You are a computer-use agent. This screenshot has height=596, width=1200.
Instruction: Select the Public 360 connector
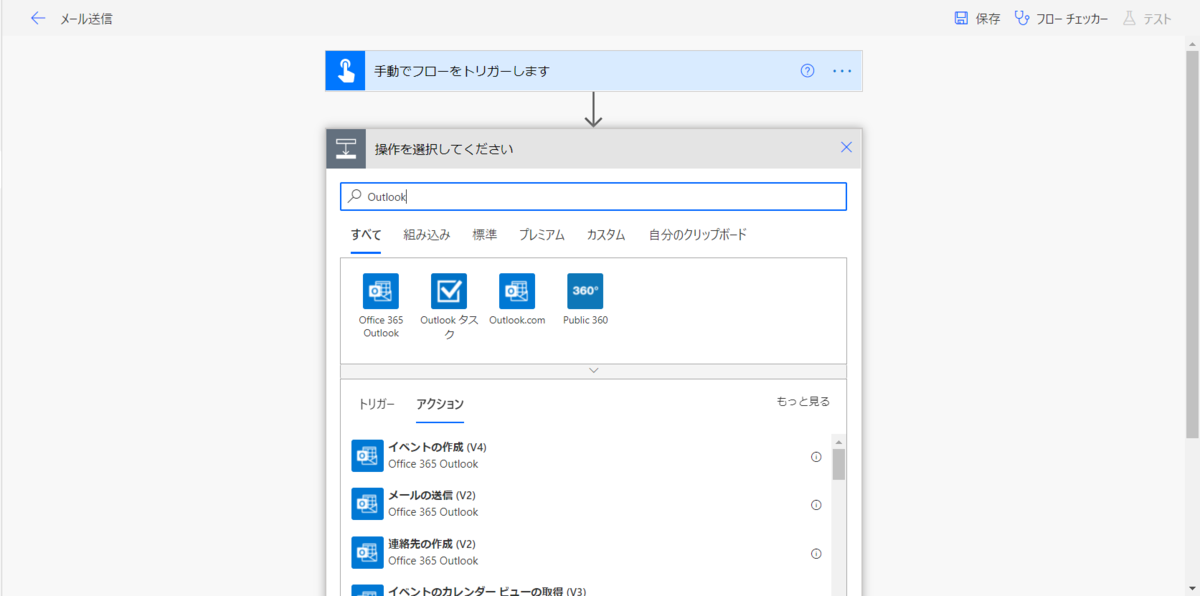coord(585,300)
